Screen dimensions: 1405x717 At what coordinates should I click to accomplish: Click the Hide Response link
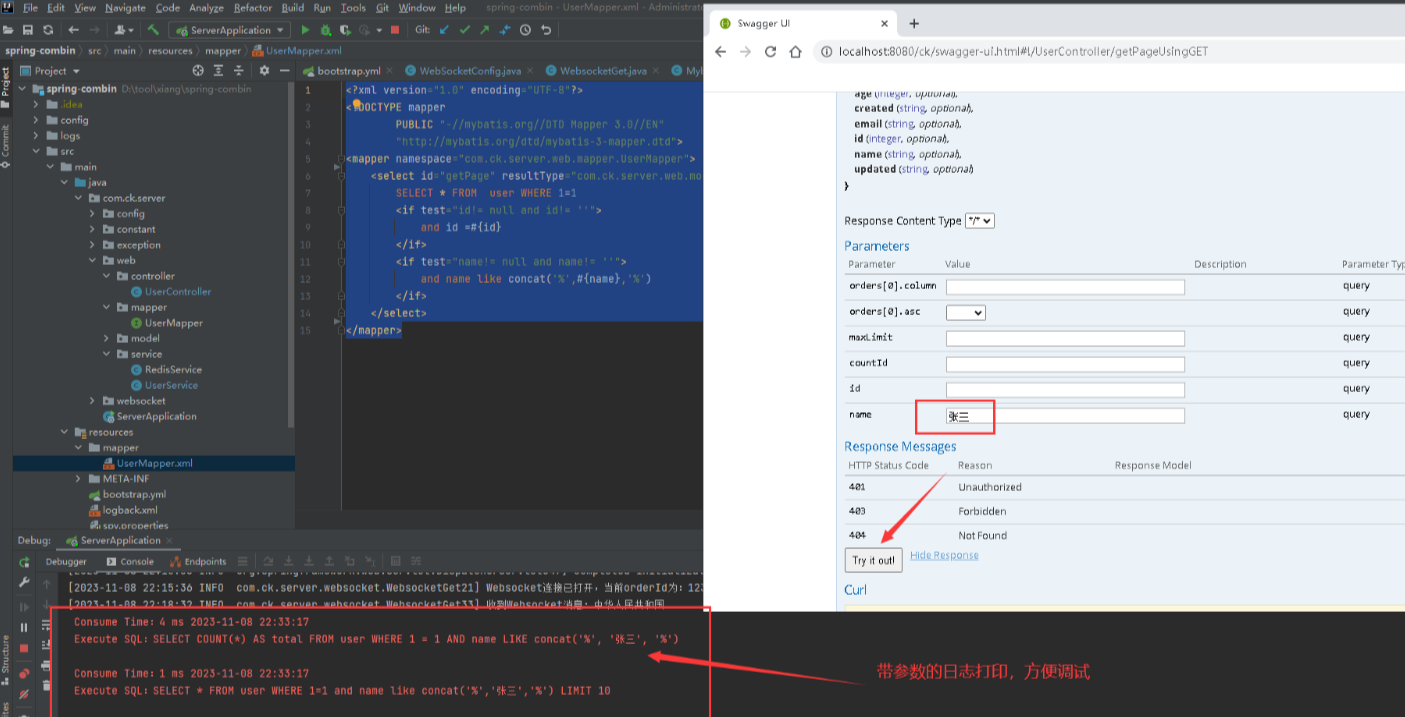click(944, 555)
